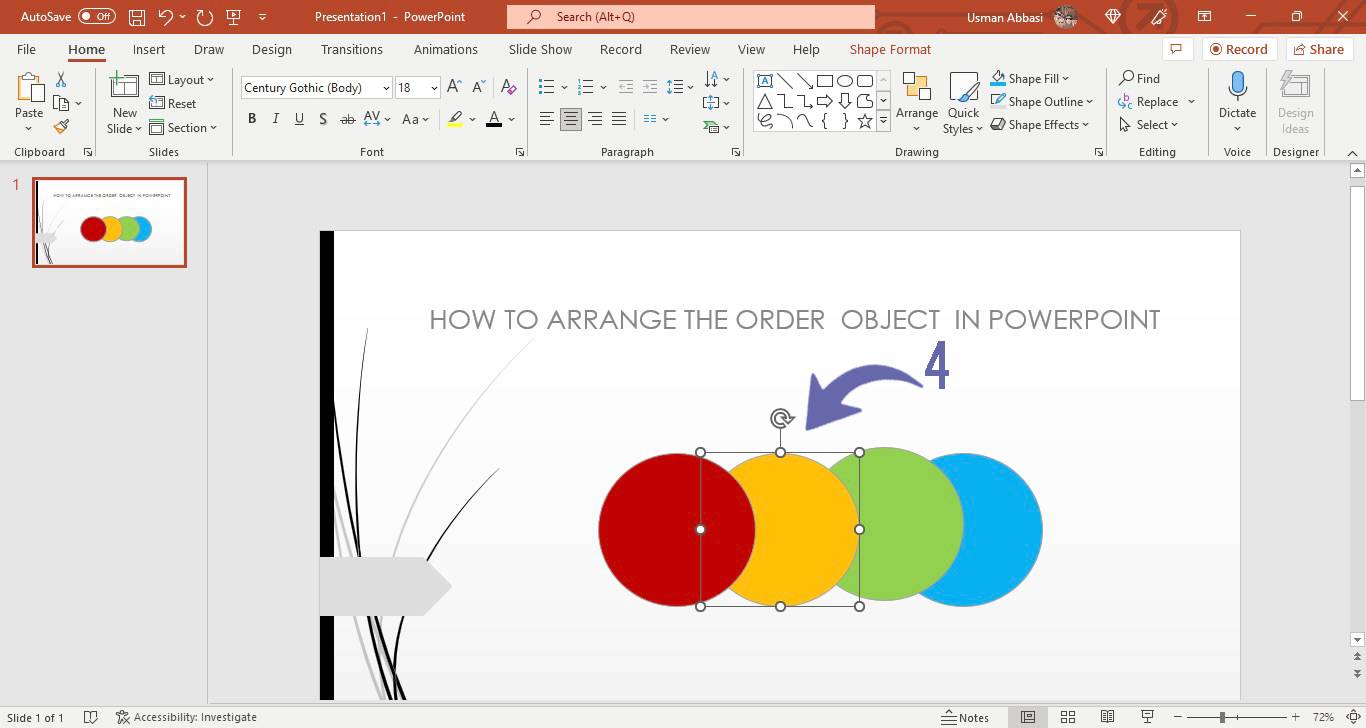Screen dimensions: 1366x728
Task: Center align text
Action: (x=570, y=119)
